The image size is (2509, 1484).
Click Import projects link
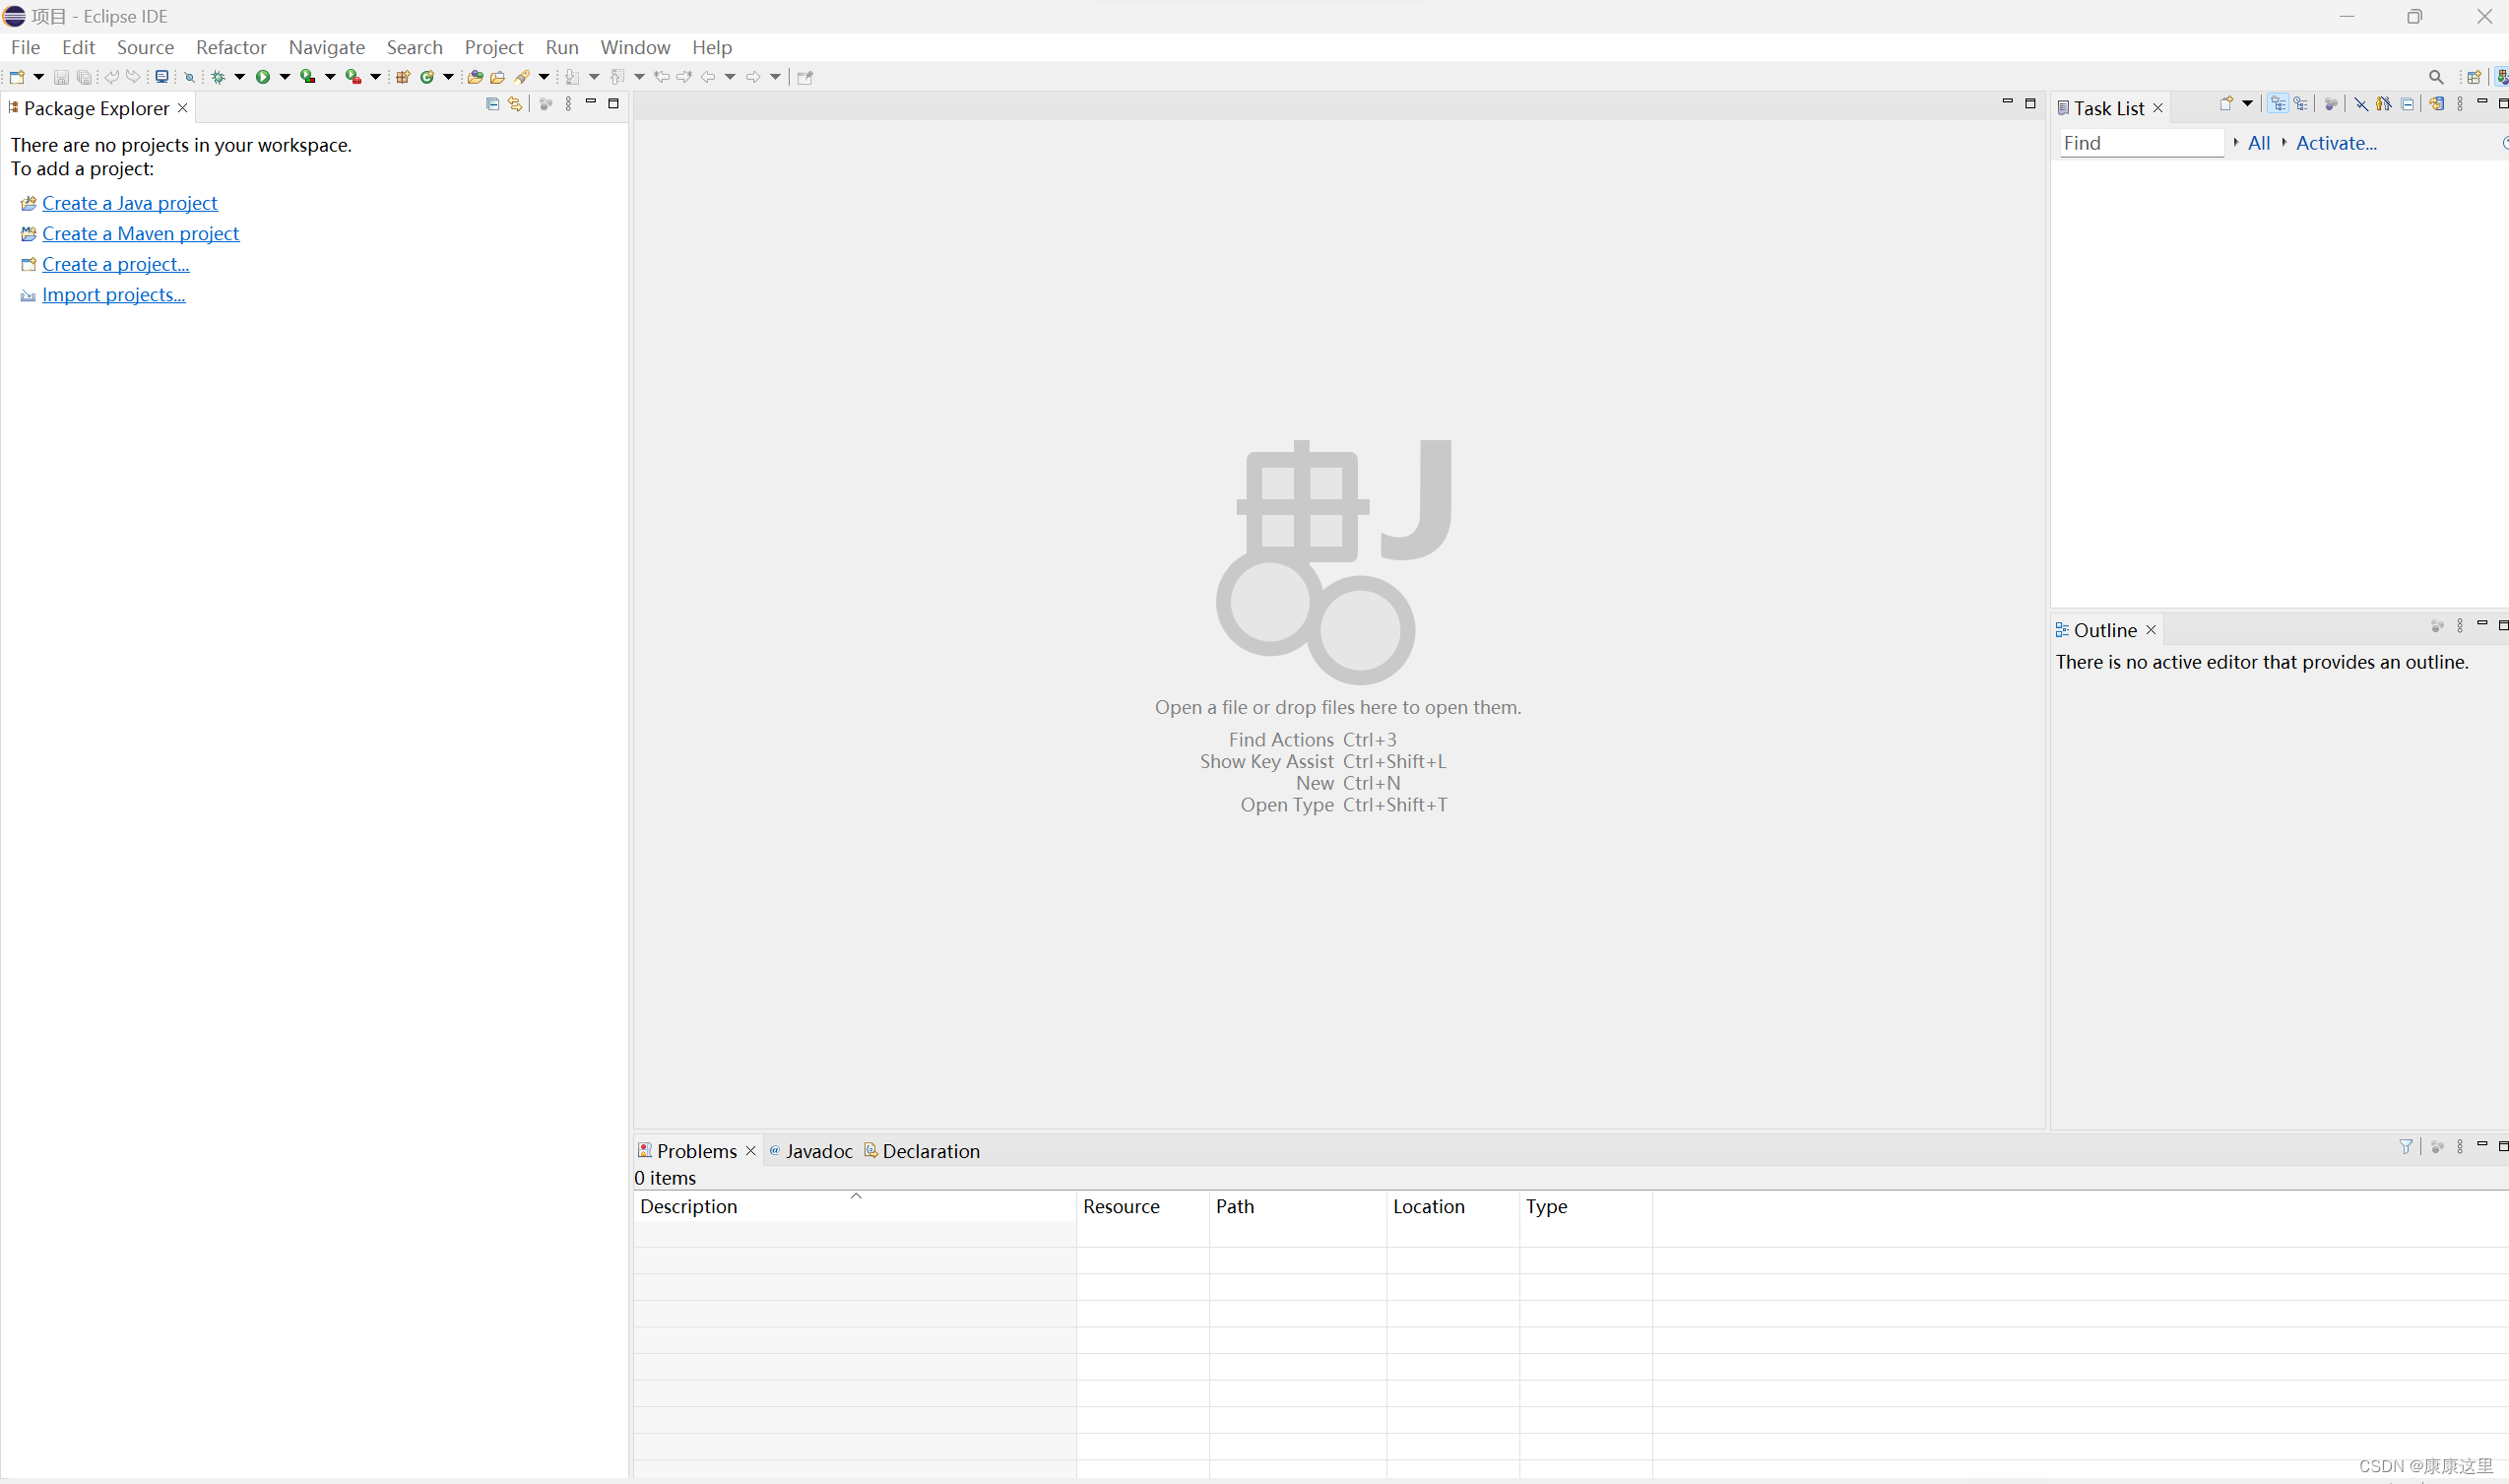tap(113, 295)
